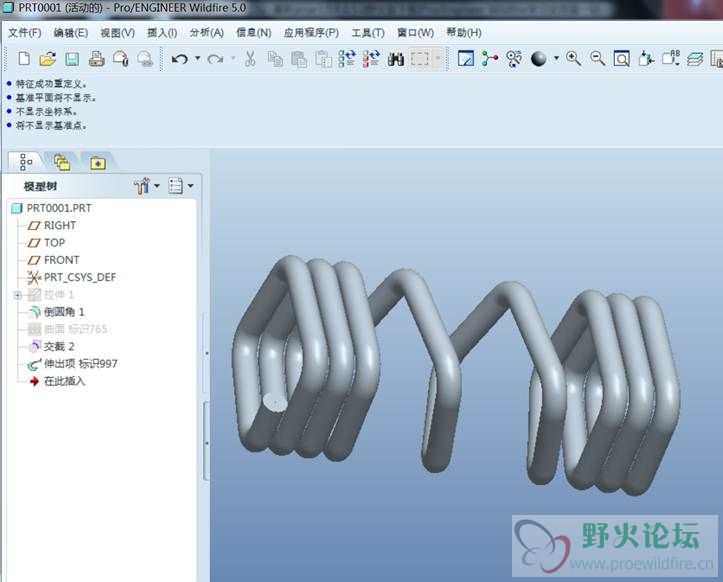Click the 在此插入 insert marker
Image resolution: width=723 pixels, height=582 pixels.
[64, 381]
